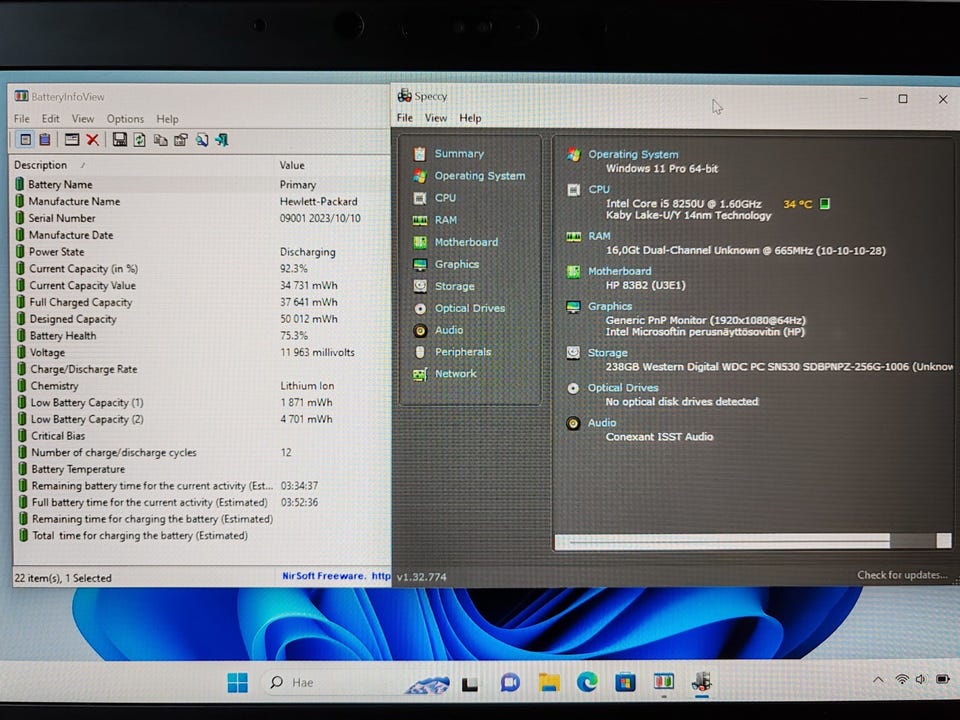Select the Battery Health row
Image resolution: width=960 pixels, height=720 pixels.
(62, 336)
